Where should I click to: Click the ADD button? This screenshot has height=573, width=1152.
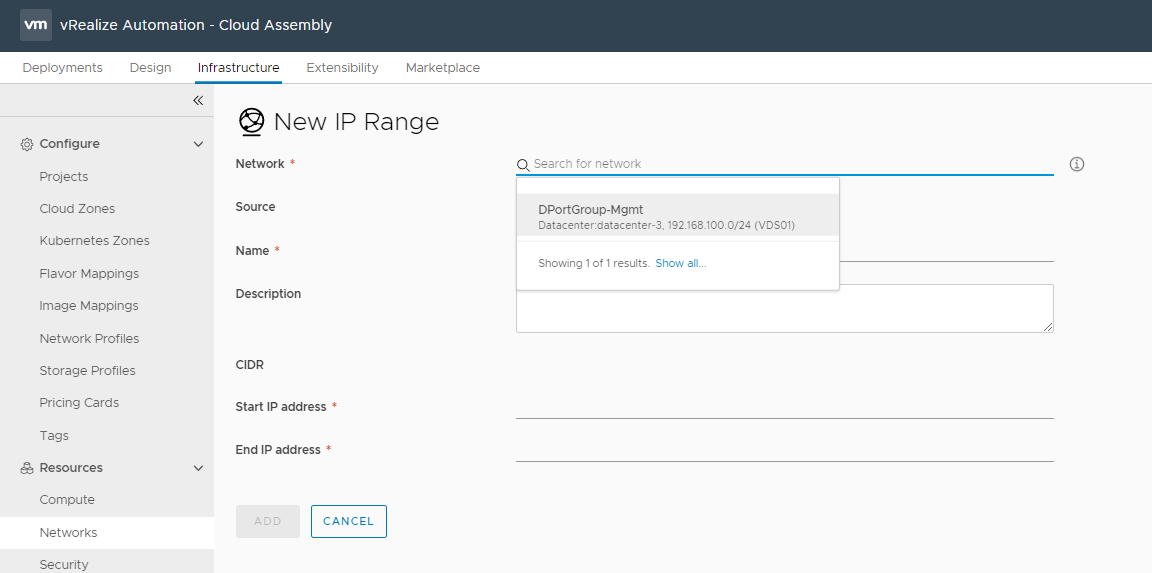click(268, 521)
